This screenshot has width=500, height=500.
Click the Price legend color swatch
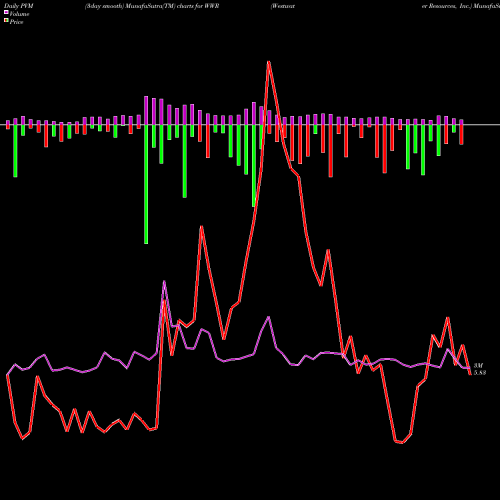pyautogui.click(x=6, y=20)
